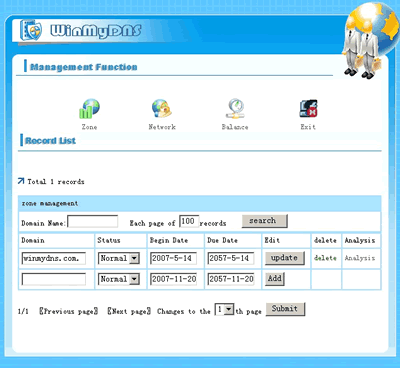
Task: Click delete link for winmydns.com
Action: (x=325, y=258)
